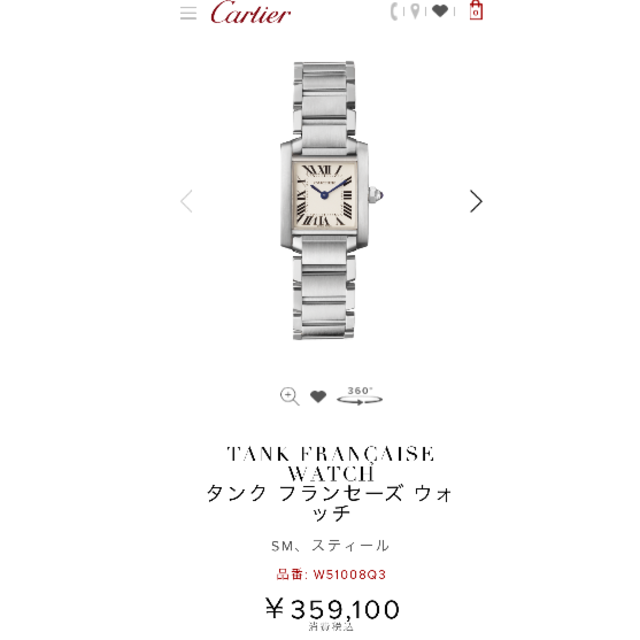Click the watch dial in product photo
Viewport: 640px width, 640px height.
(324, 195)
